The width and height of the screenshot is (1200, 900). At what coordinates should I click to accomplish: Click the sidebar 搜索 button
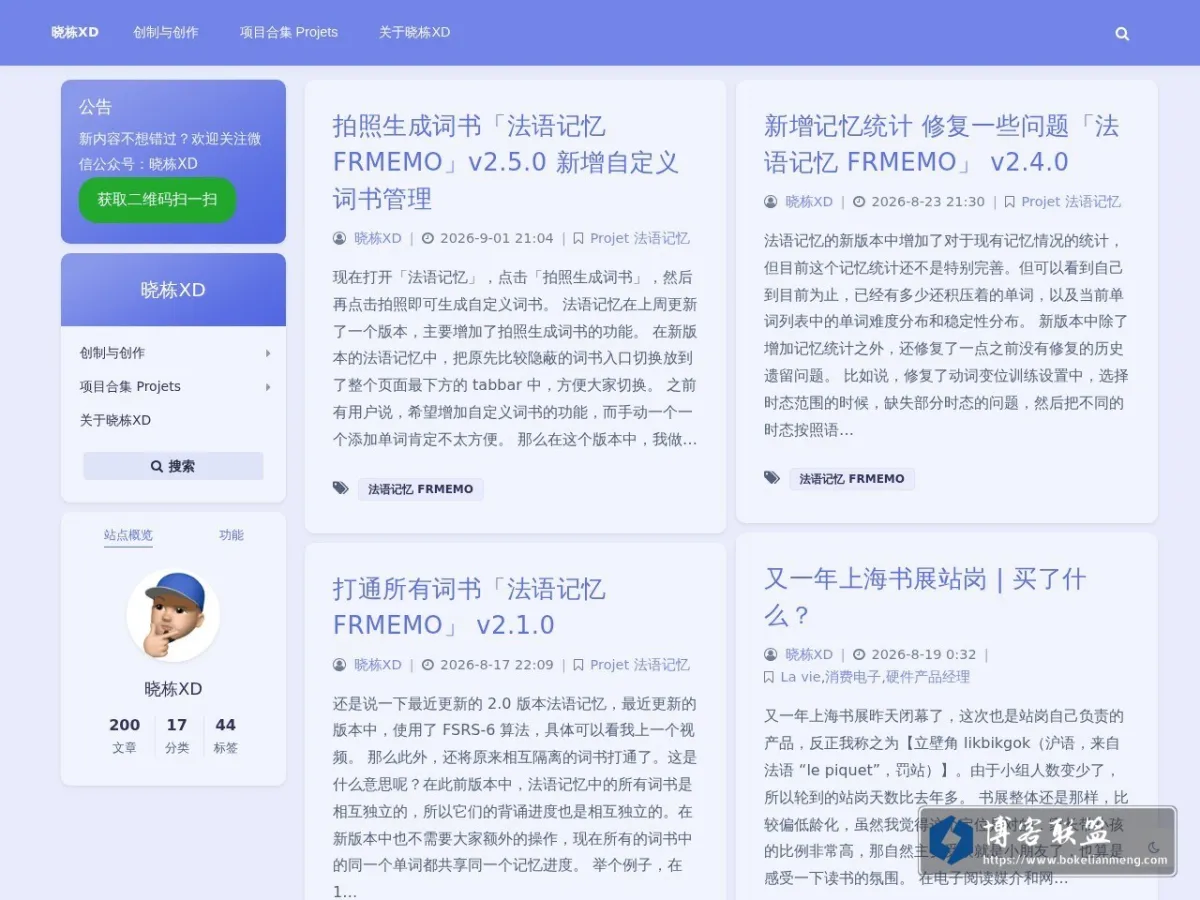point(173,466)
